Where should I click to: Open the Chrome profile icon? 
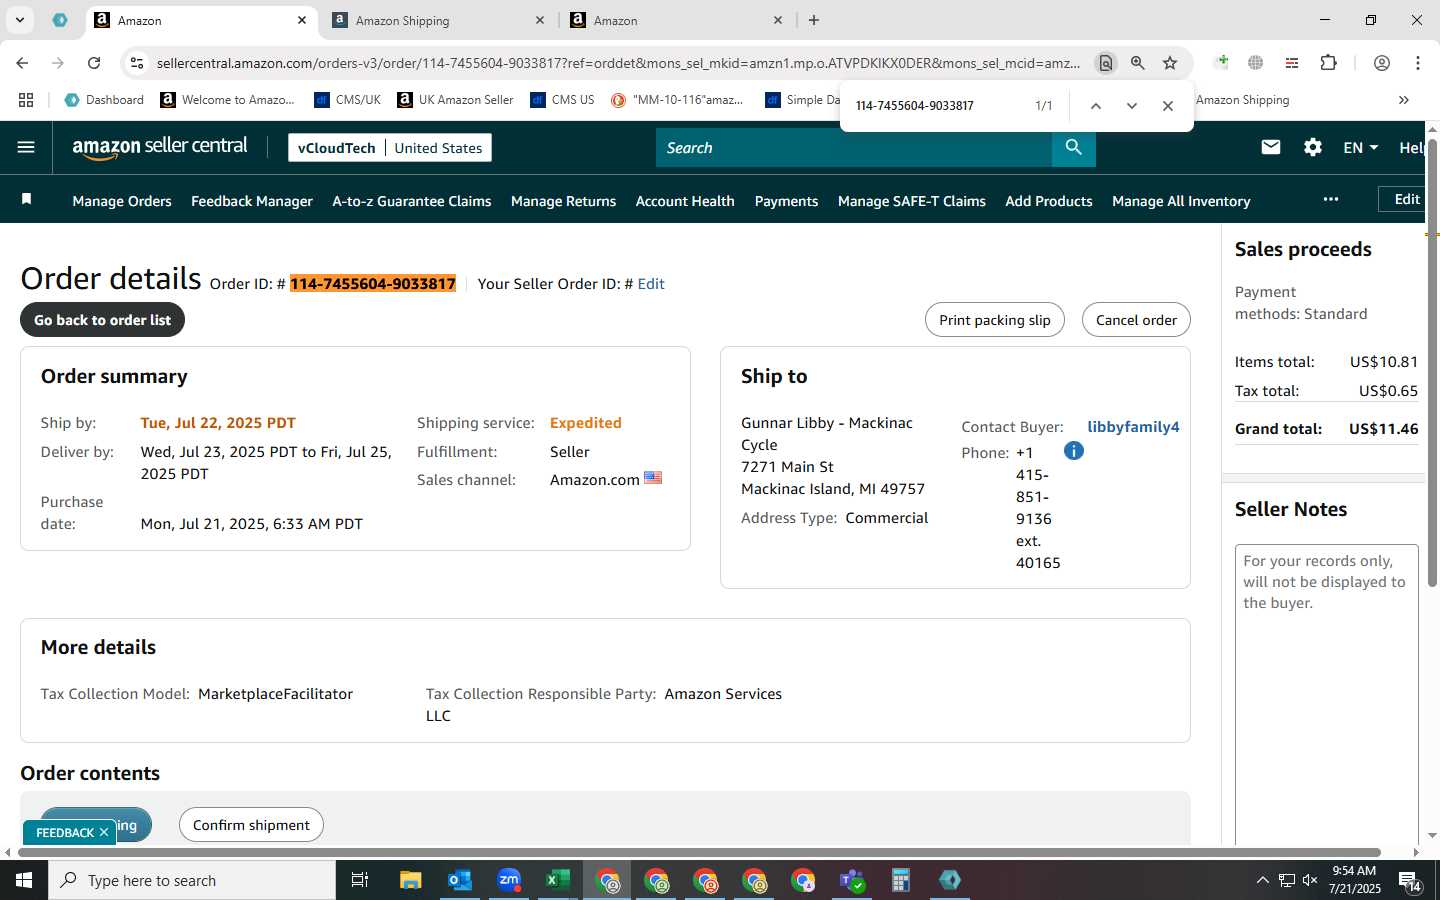tap(1381, 63)
